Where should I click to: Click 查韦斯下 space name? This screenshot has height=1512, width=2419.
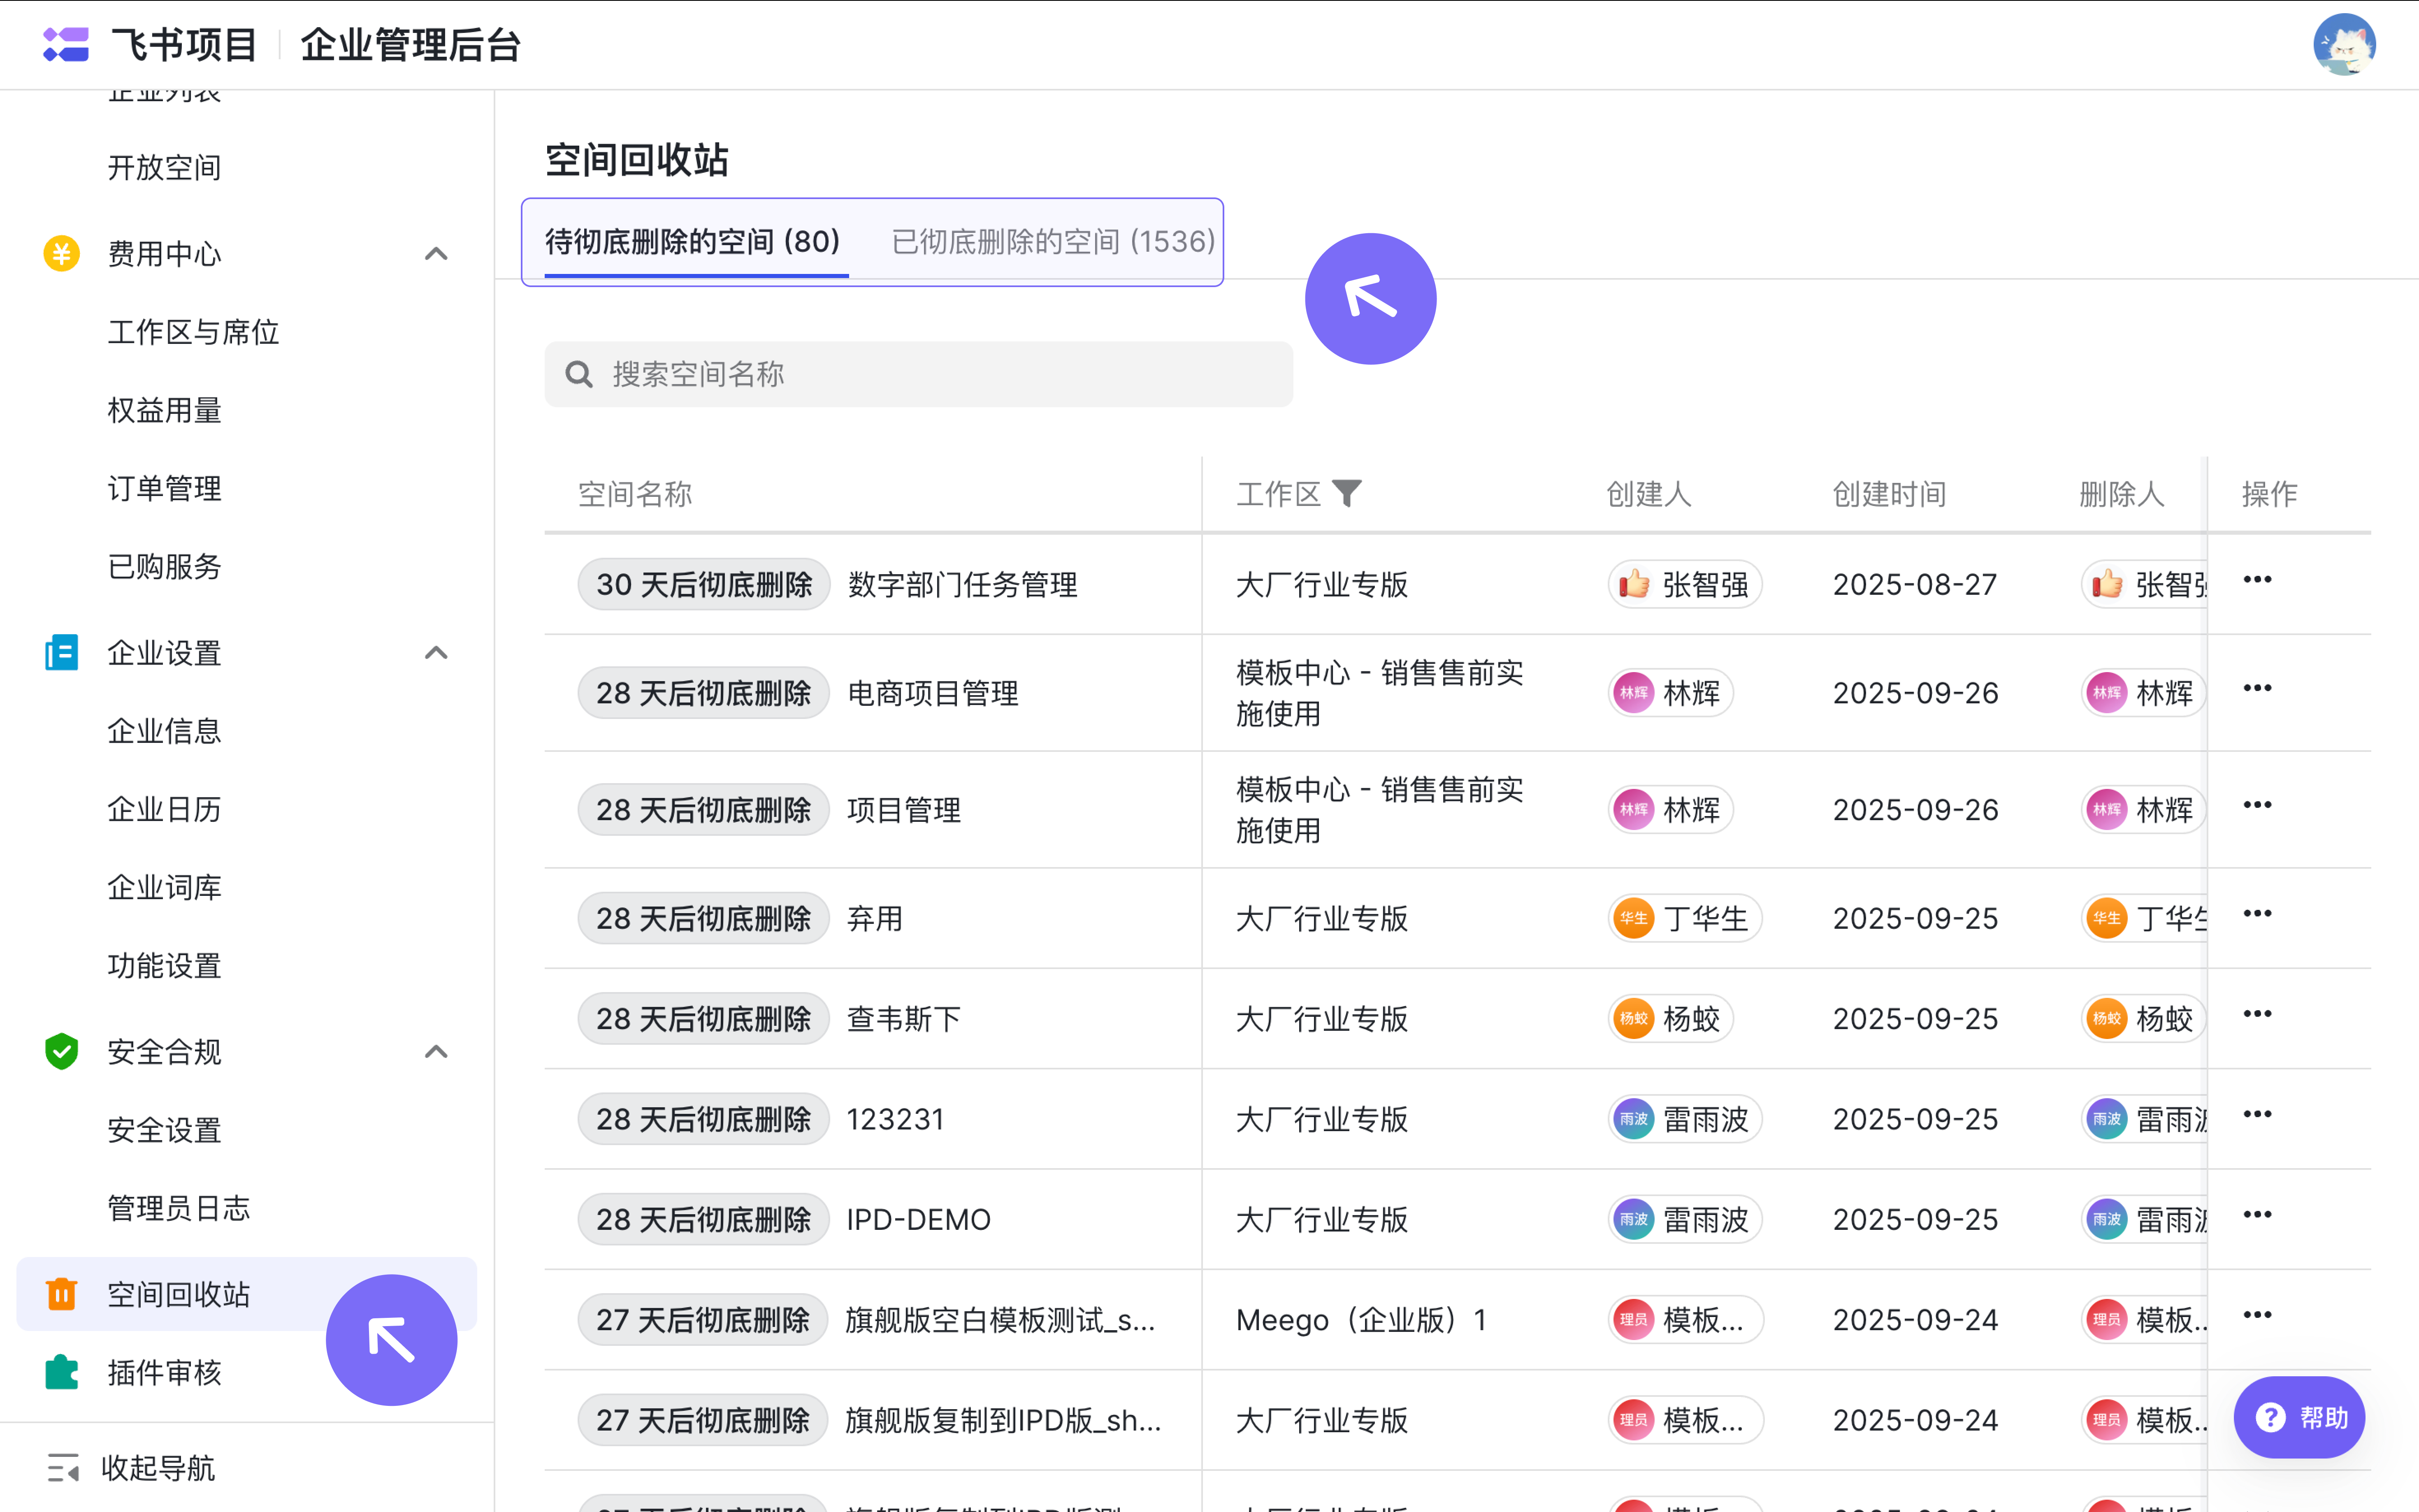pyautogui.click(x=904, y=1019)
